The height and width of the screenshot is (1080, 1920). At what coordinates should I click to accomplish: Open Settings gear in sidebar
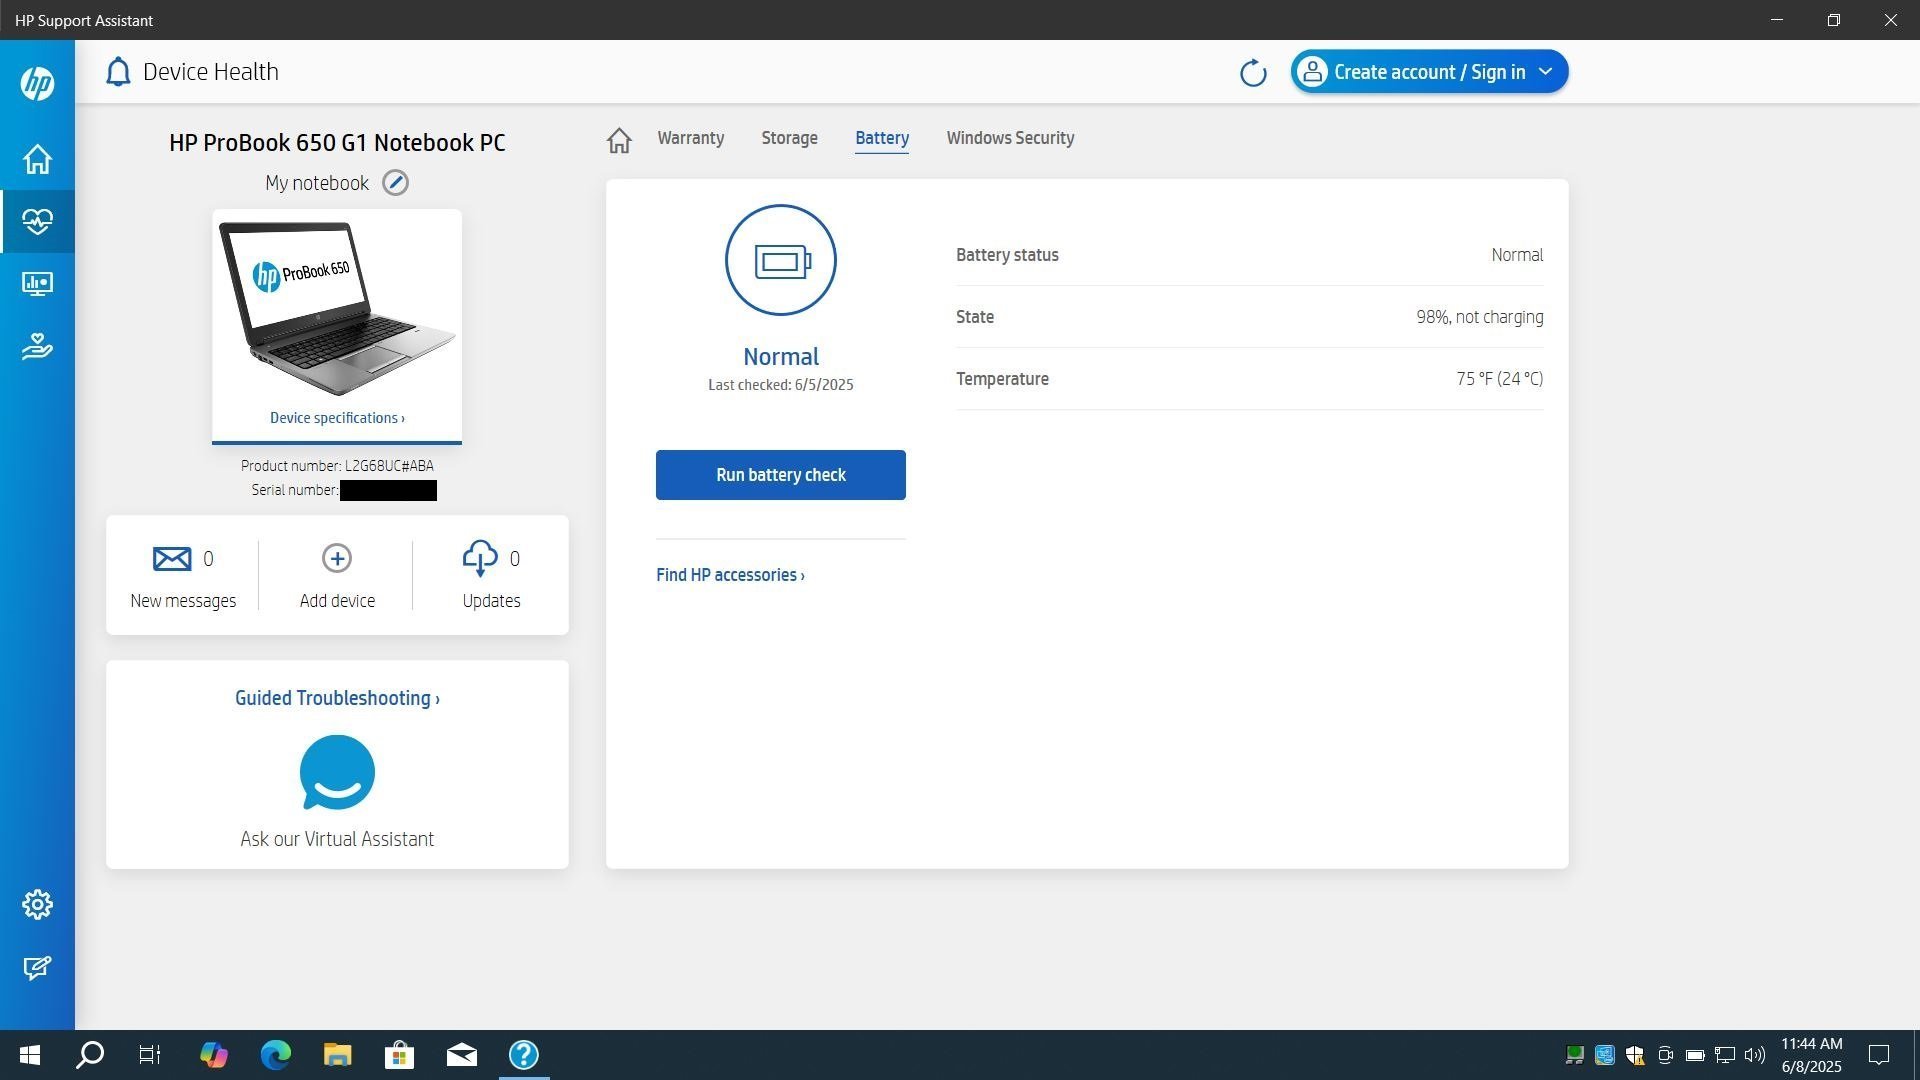point(37,904)
